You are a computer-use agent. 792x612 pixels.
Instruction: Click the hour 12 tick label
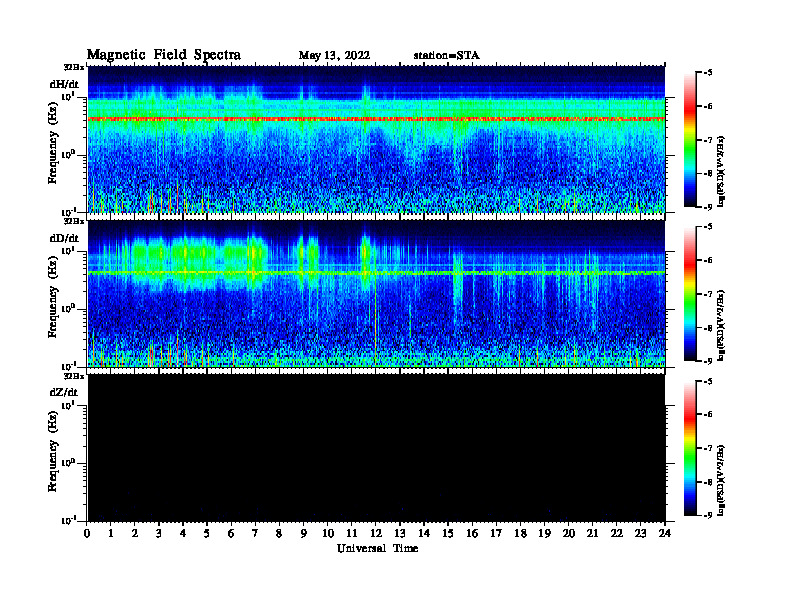376,534
